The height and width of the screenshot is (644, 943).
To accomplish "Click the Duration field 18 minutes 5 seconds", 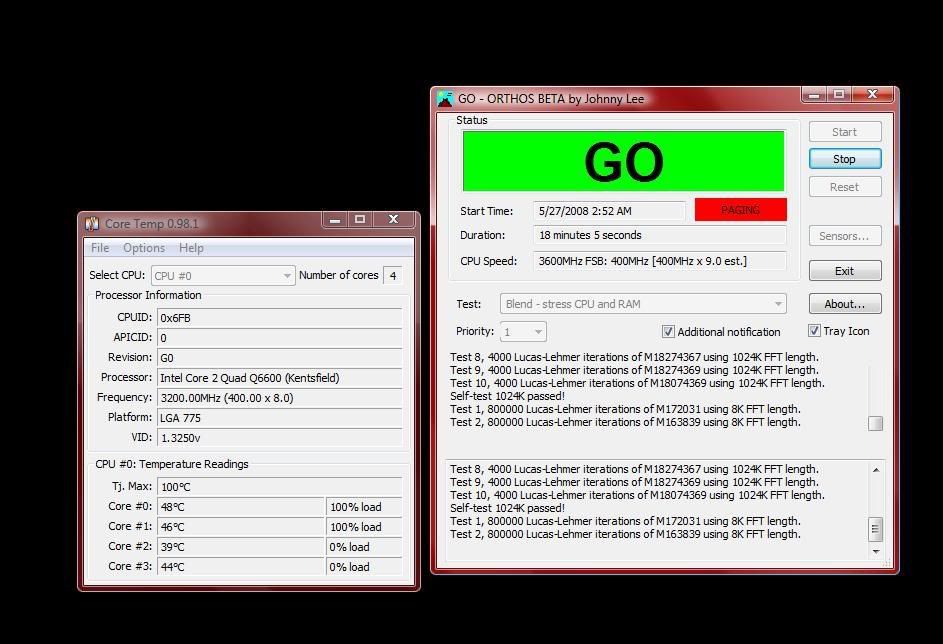I will [660, 235].
